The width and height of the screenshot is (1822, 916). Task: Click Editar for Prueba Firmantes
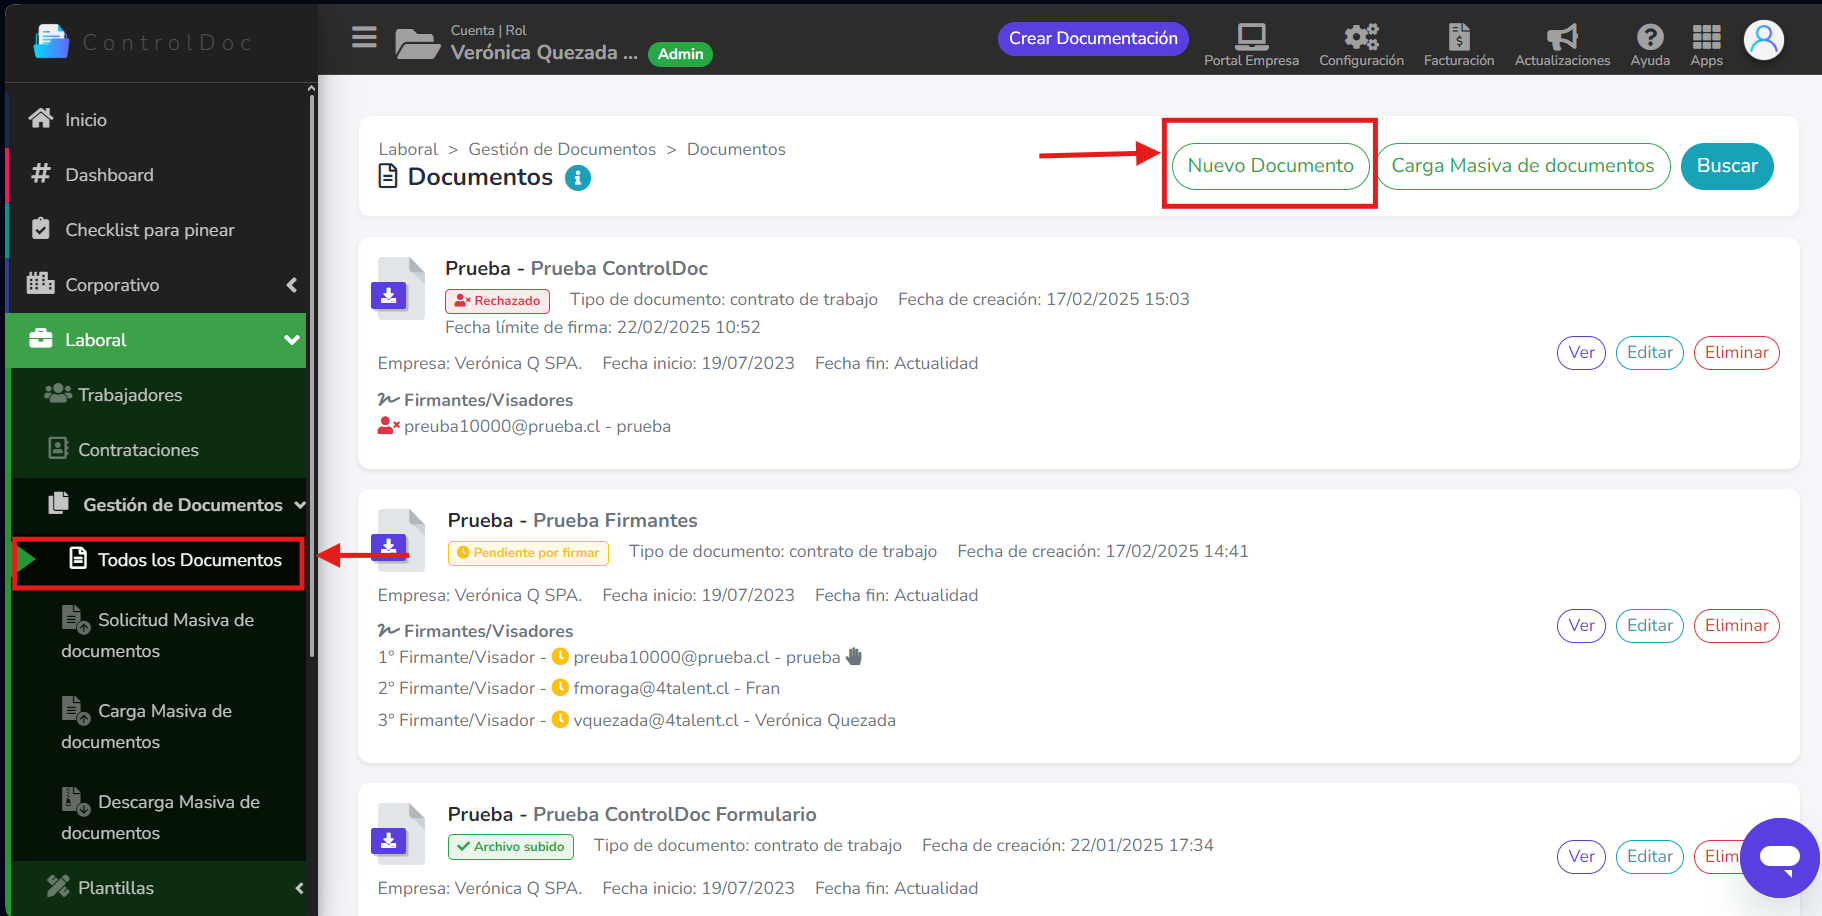pos(1649,625)
